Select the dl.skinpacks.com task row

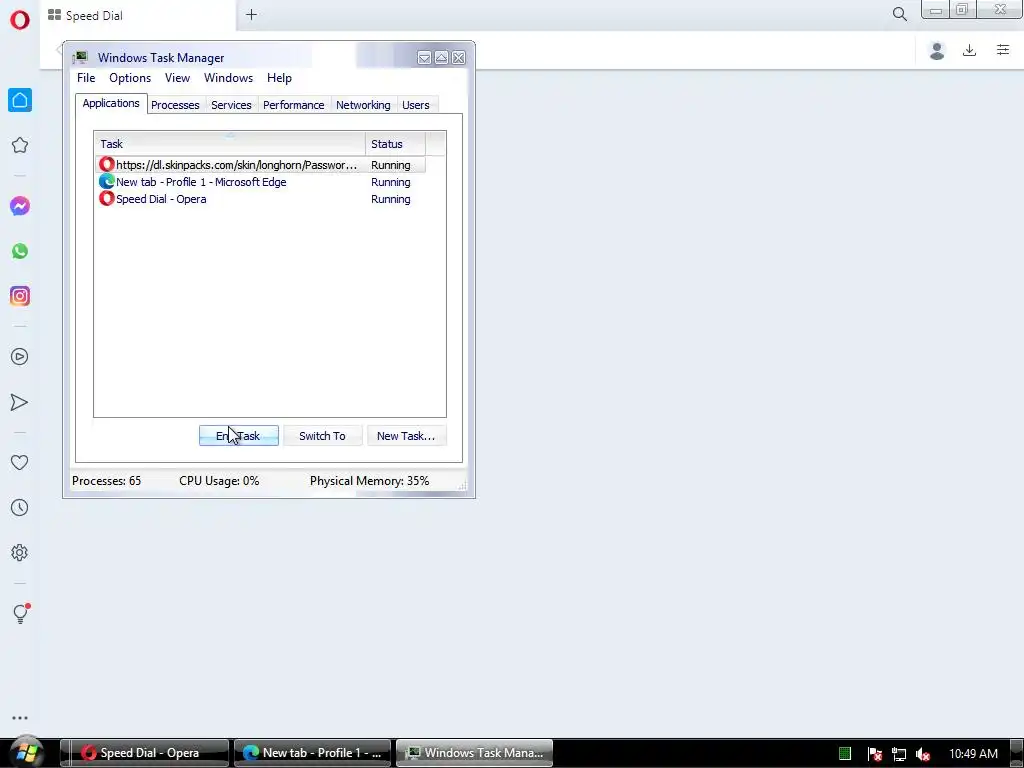[x=261, y=165]
